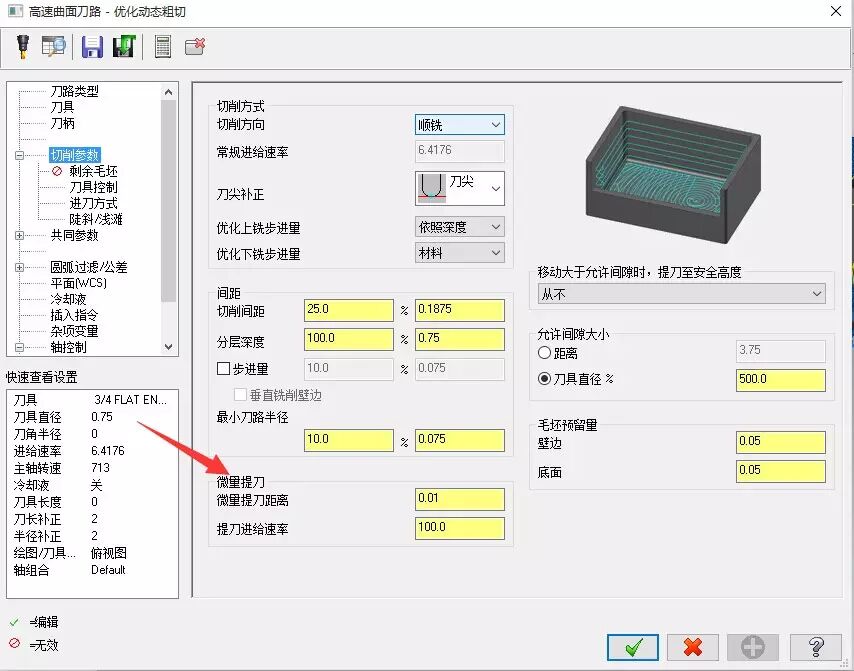Open the calculator icon in toolbar

[x=162, y=47]
